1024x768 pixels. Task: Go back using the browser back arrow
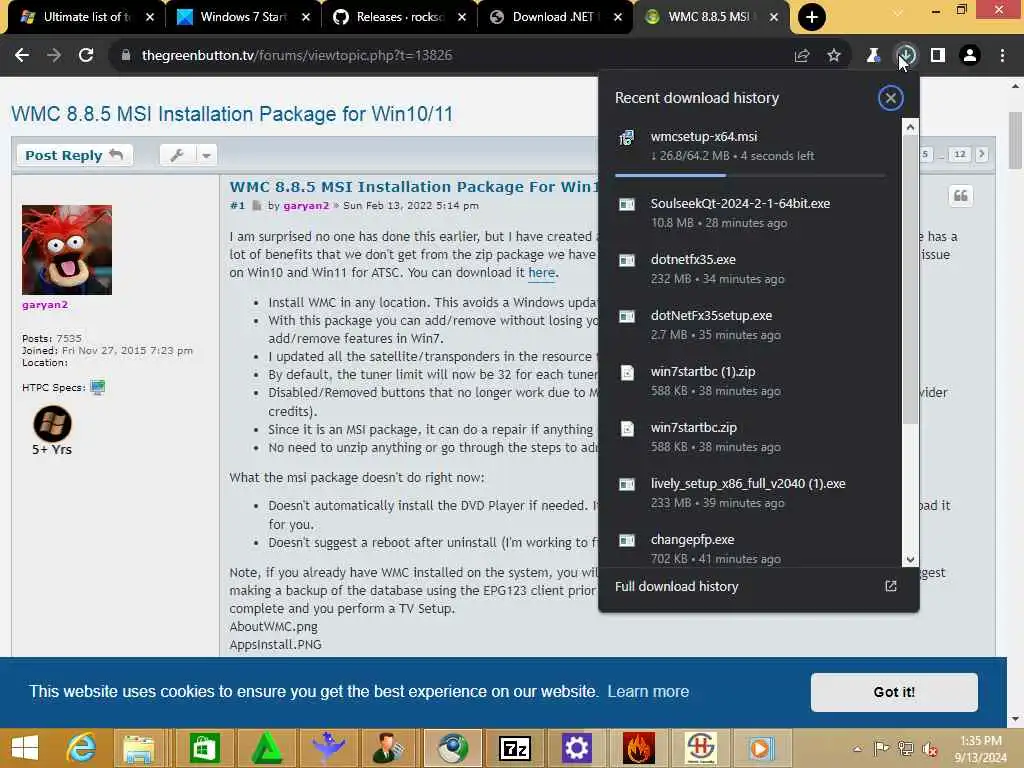(22, 56)
